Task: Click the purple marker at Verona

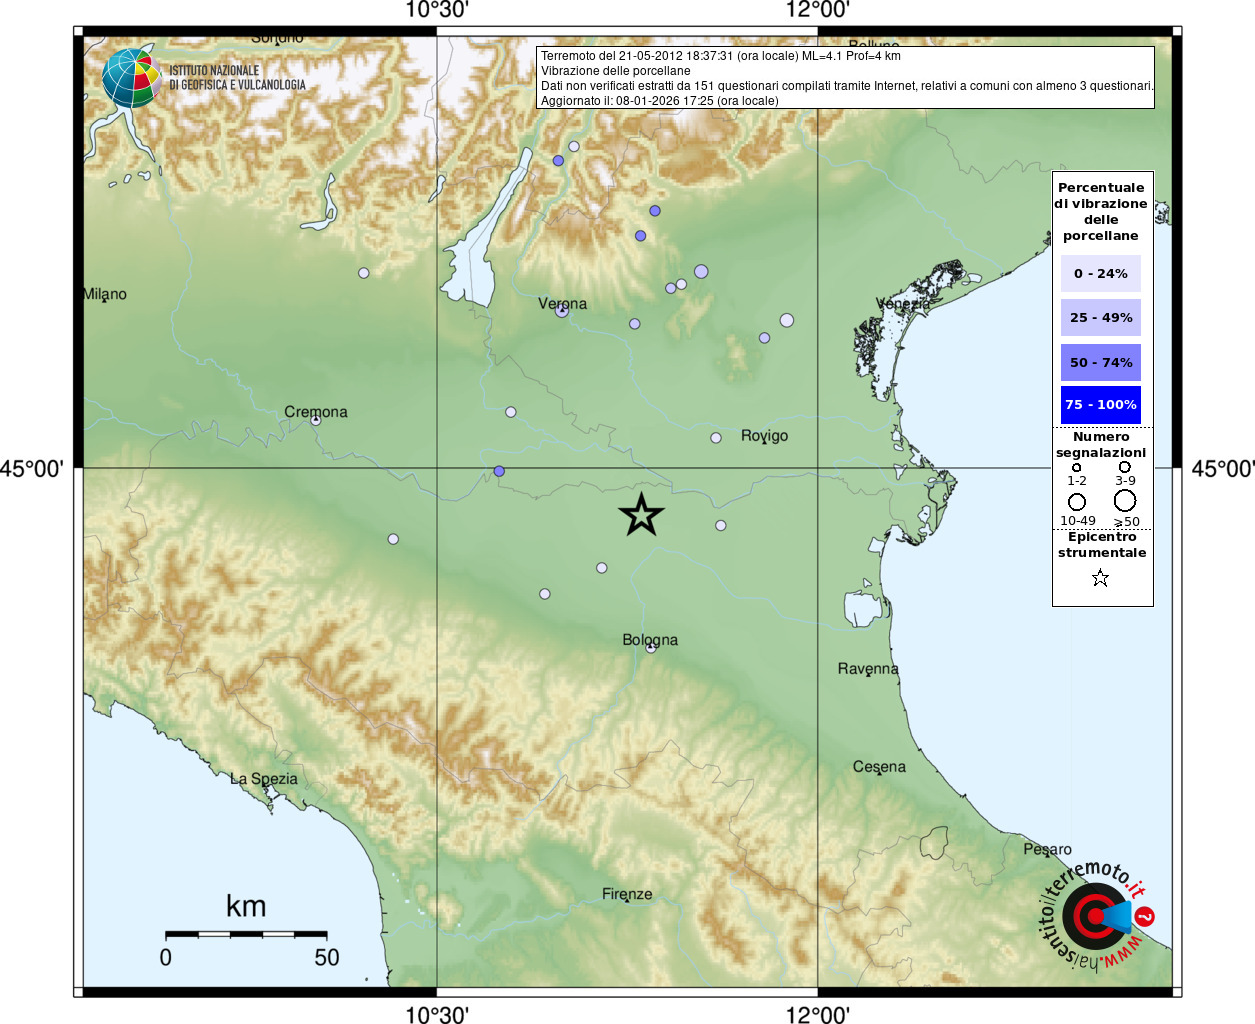Action: coord(561,311)
